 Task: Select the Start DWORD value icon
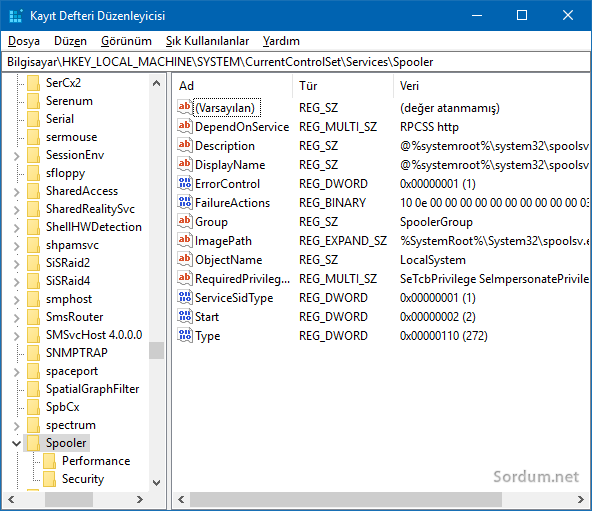pos(185,316)
